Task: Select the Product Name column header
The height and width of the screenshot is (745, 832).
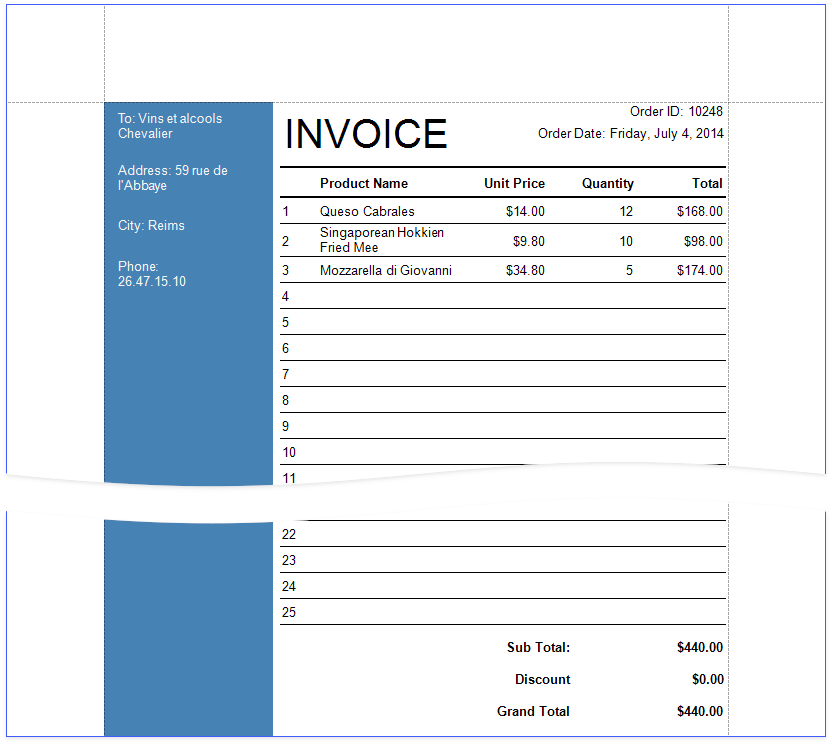Action: [364, 183]
